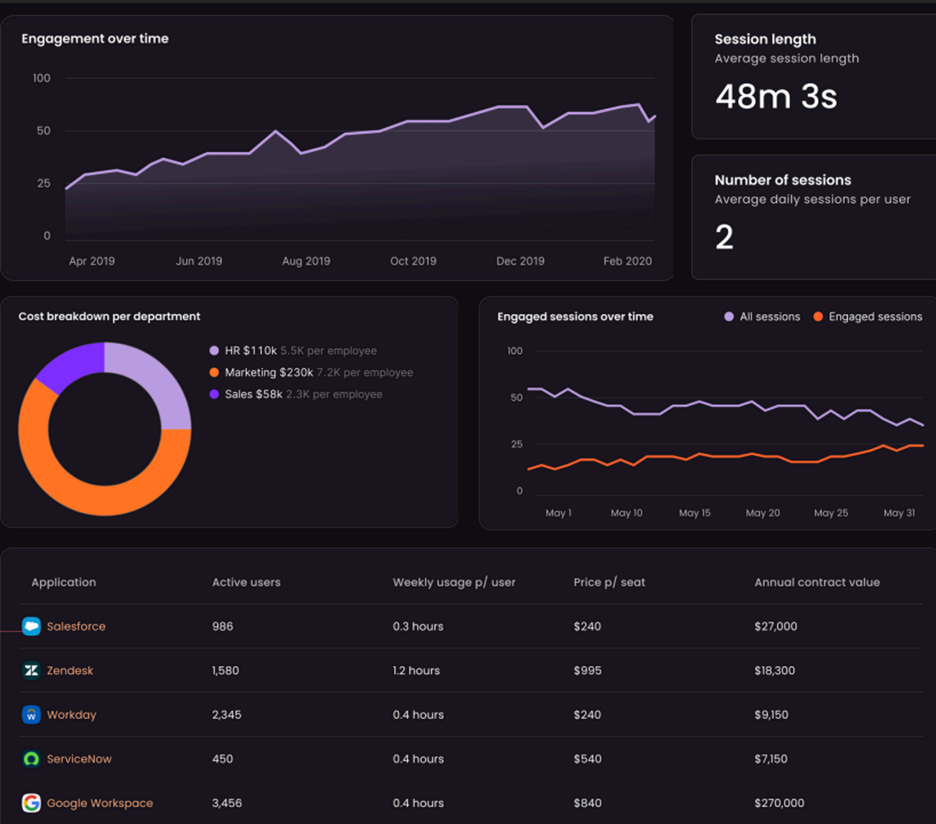This screenshot has width=936, height=824.
Task: Sort by Price p/ seat column header
Action: tap(608, 582)
